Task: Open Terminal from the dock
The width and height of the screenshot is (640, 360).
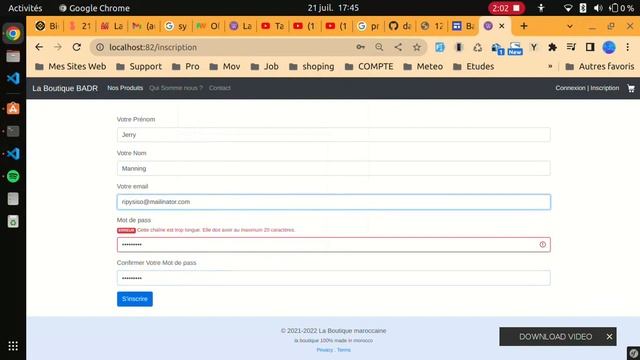Action: point(13,131)
